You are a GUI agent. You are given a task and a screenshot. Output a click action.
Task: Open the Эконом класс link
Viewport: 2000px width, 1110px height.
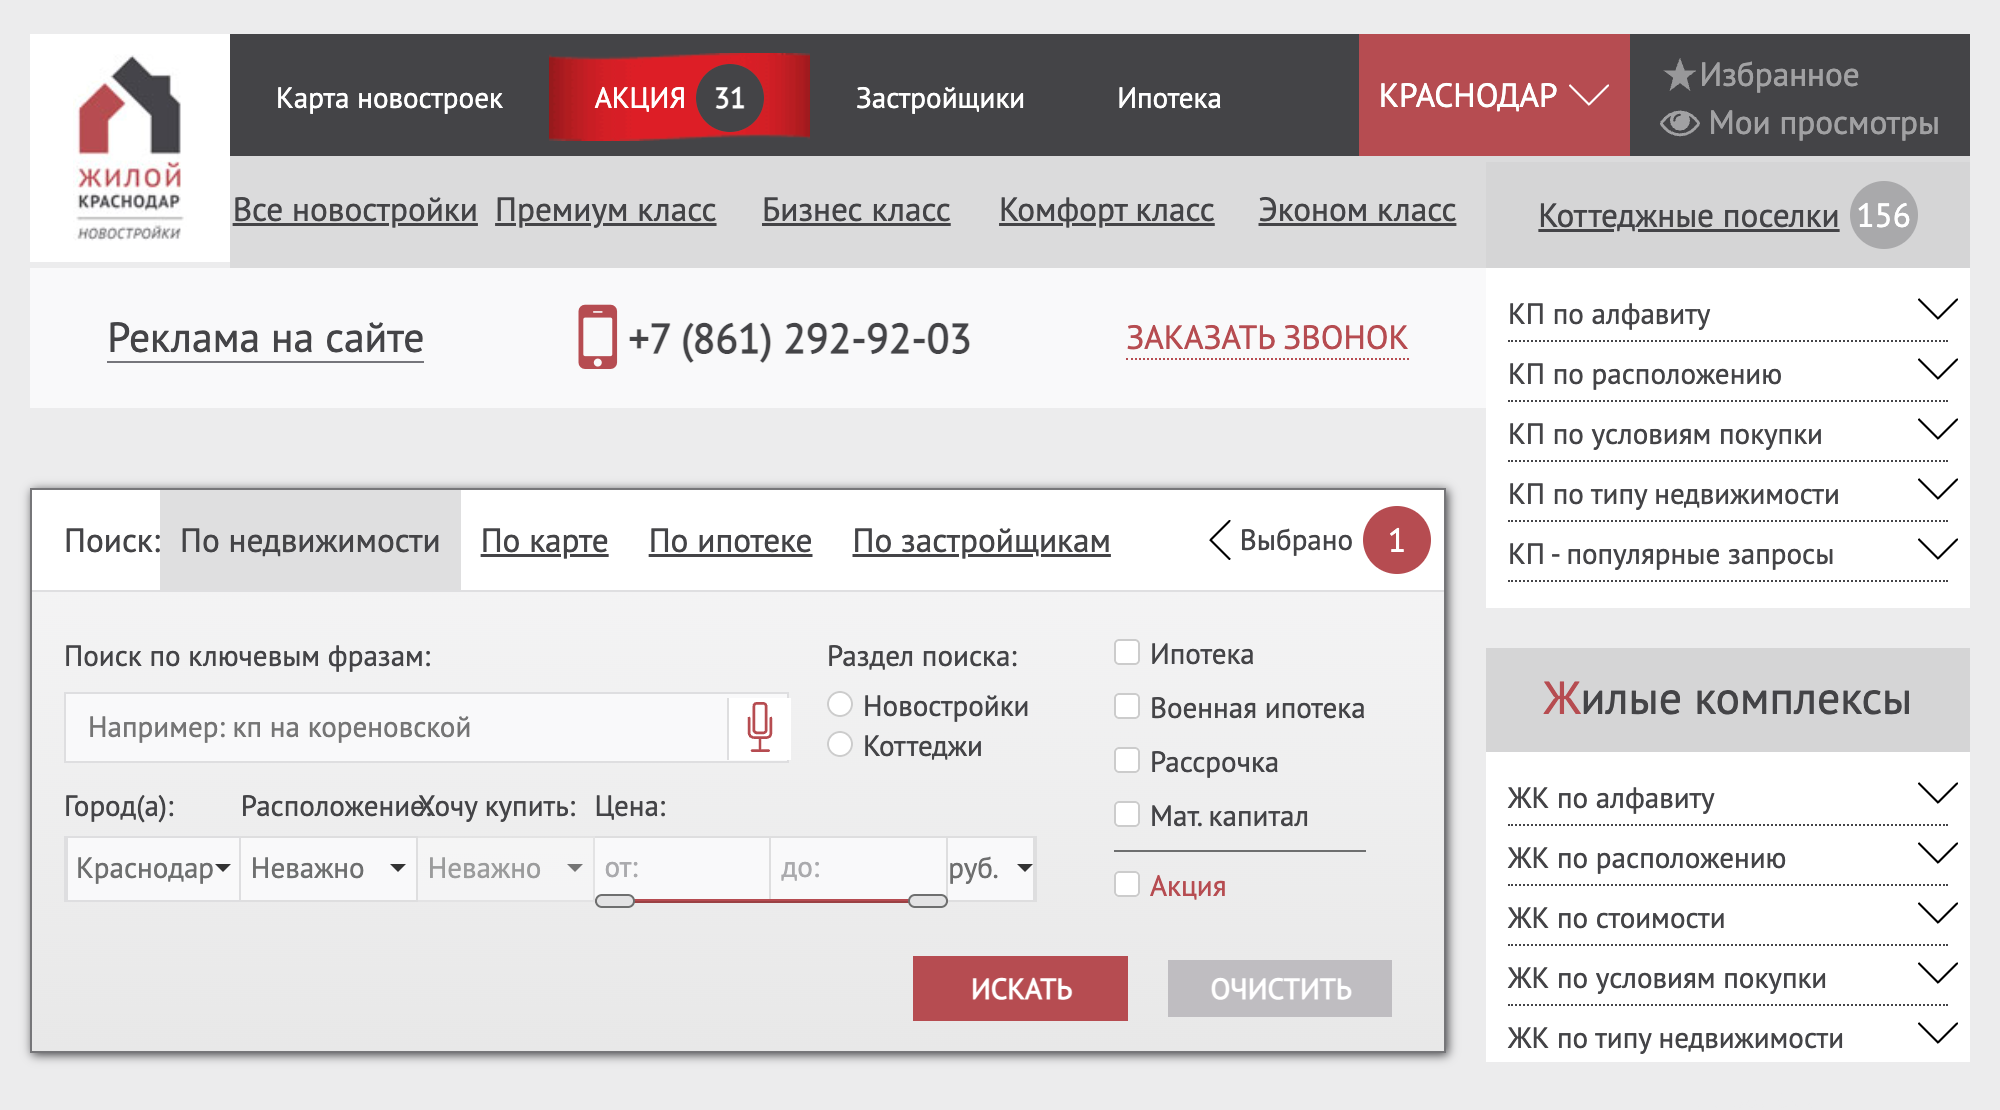(1357, 210)
